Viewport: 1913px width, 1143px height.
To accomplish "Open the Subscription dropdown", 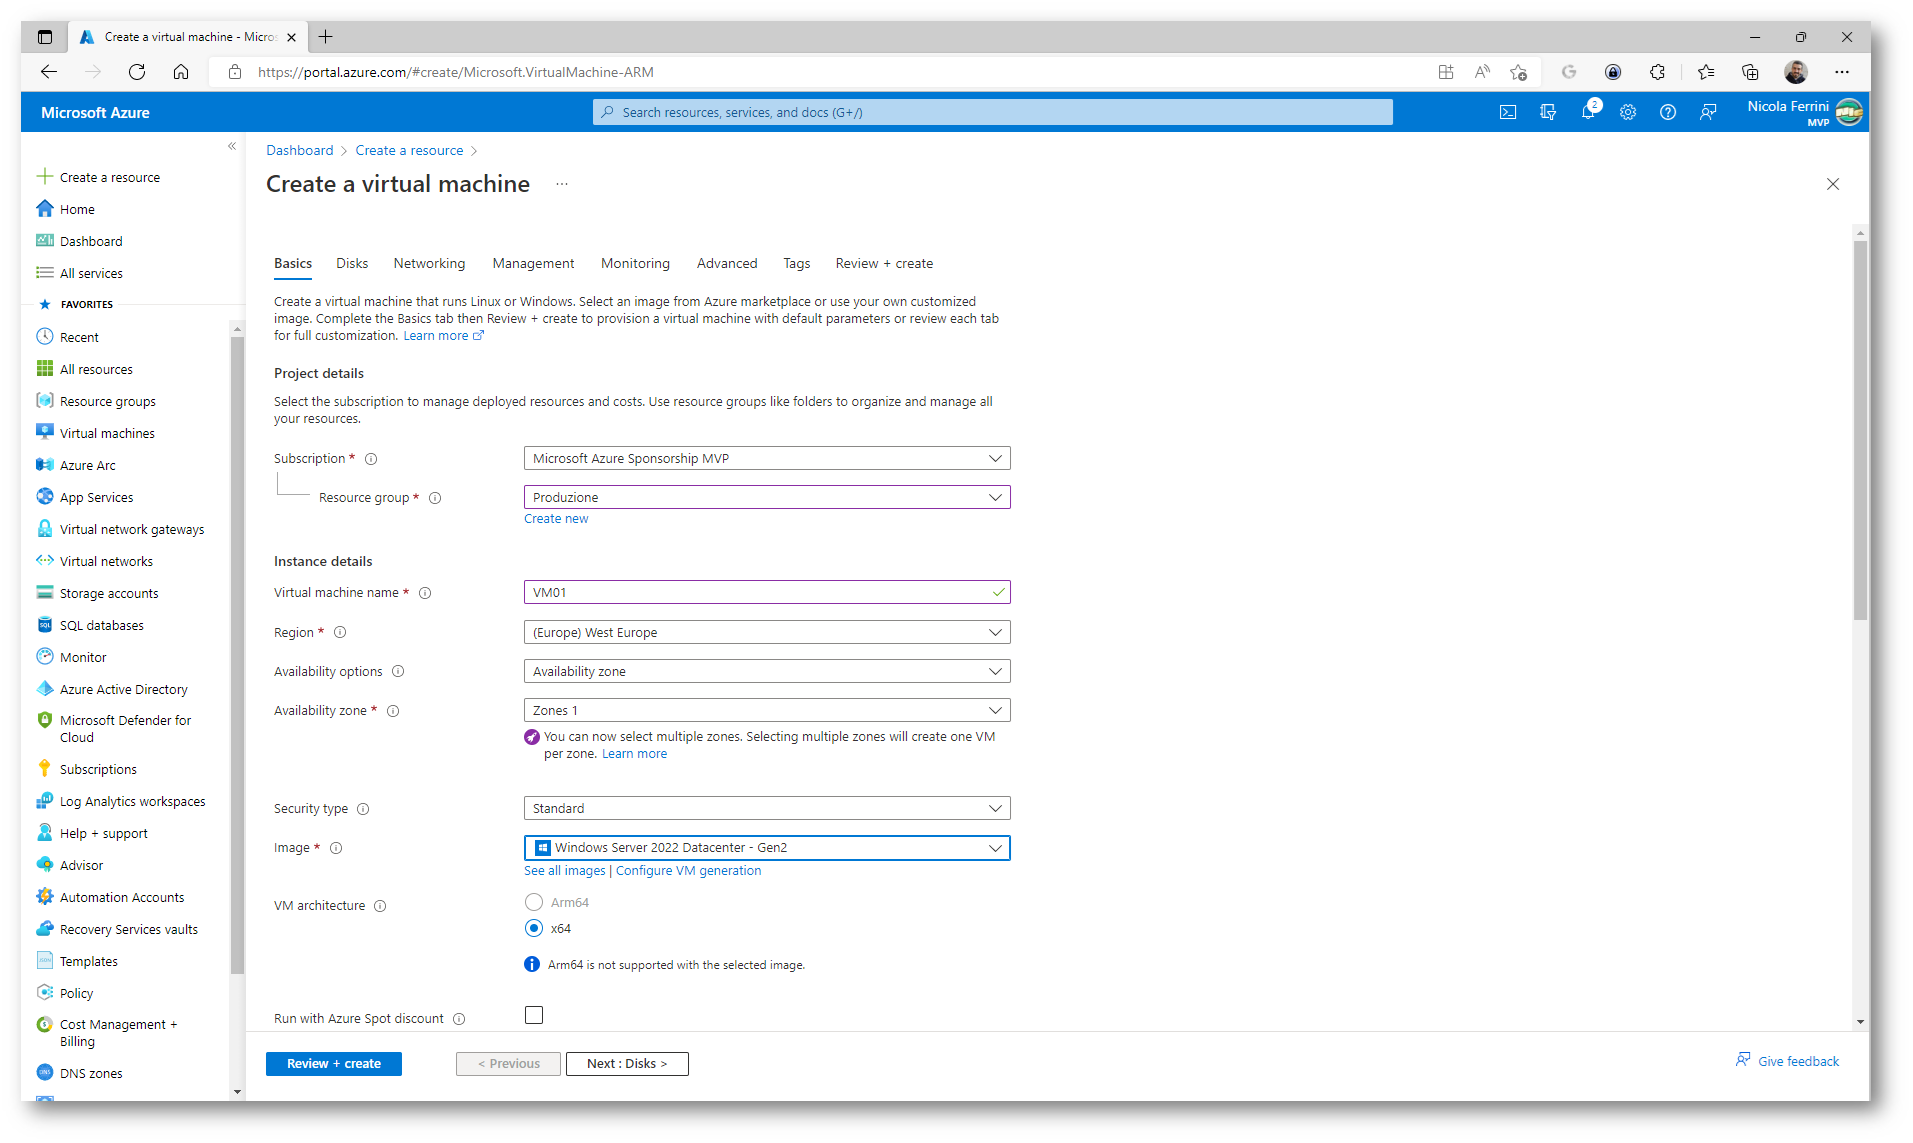I will [x=767, y=458].
